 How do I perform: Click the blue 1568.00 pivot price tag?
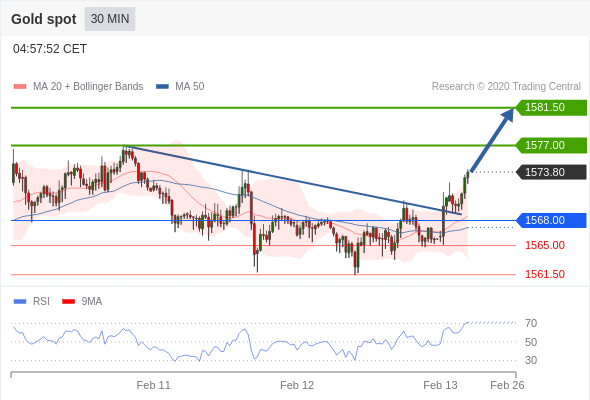[551, 220]
